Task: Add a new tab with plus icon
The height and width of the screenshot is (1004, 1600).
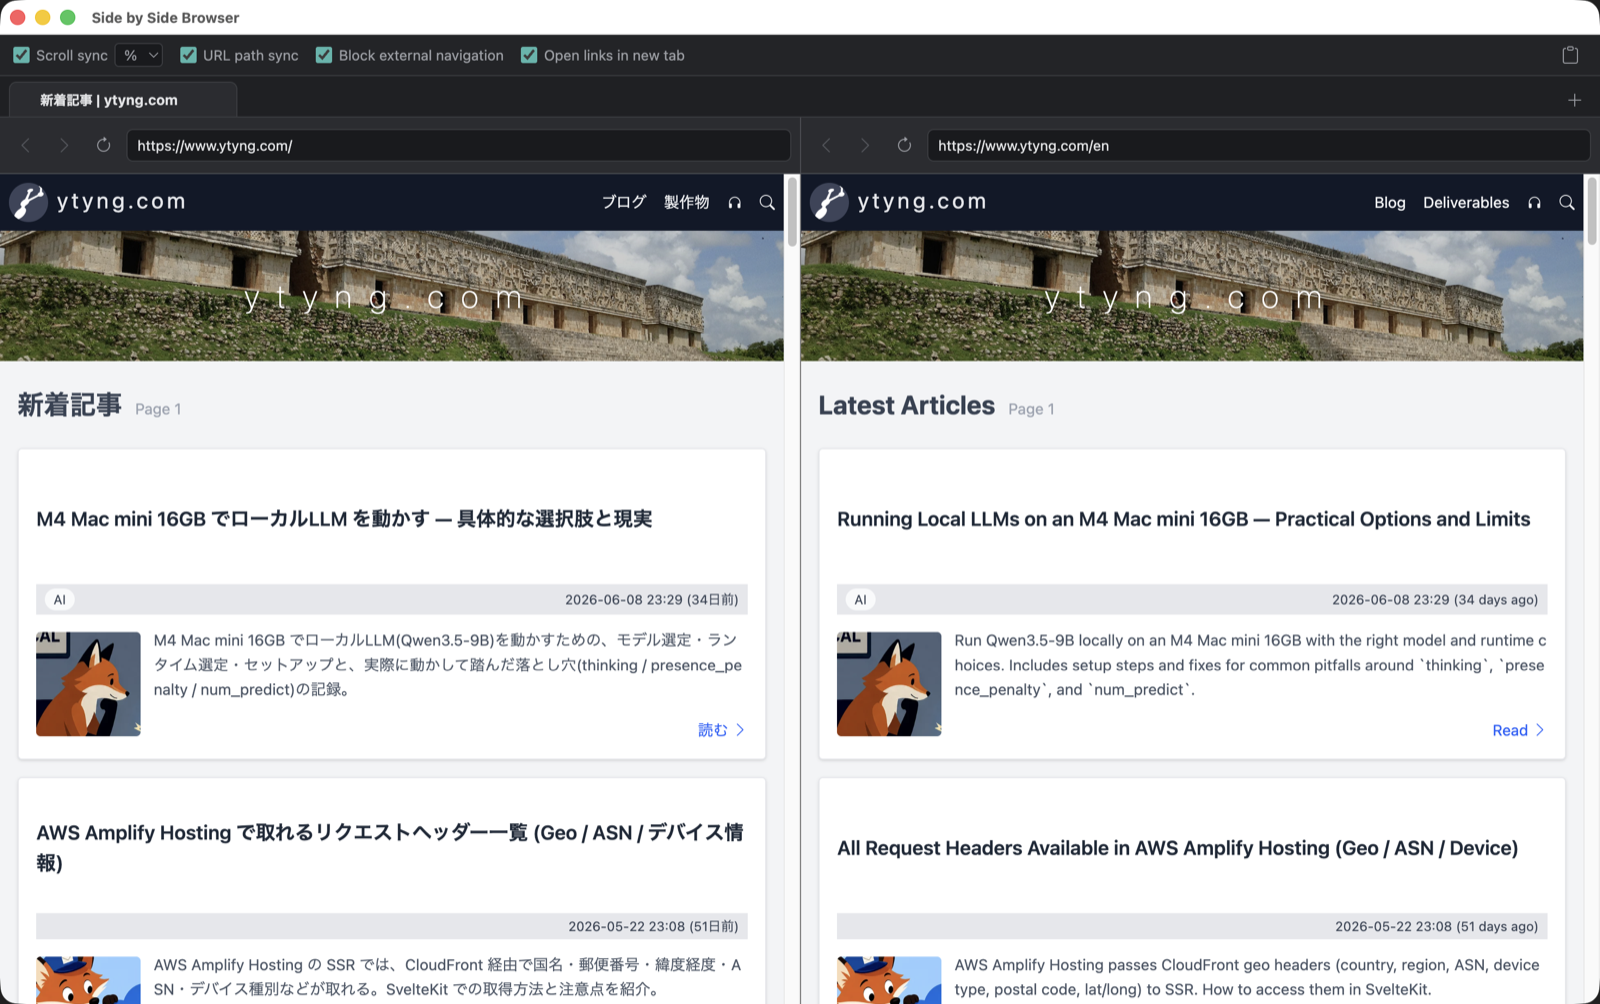Action: coord(1574,100)
